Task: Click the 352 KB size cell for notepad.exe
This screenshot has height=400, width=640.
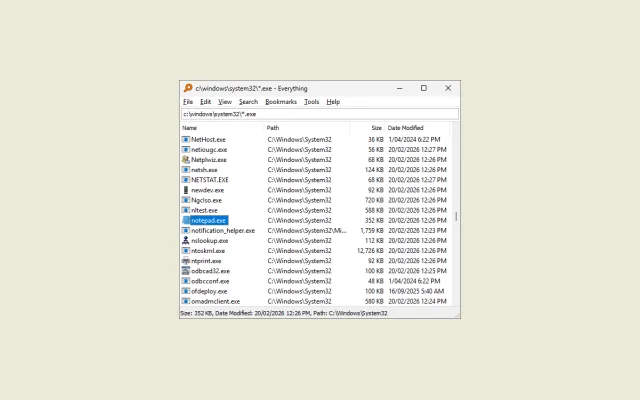Action: click(375, 220)
